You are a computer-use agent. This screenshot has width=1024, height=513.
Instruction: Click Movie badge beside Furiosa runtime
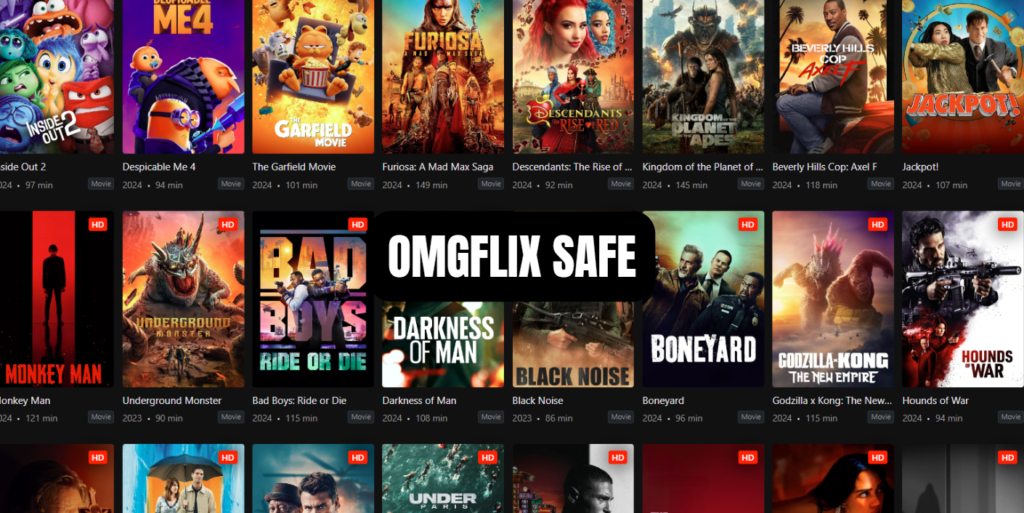pos(490,184)
